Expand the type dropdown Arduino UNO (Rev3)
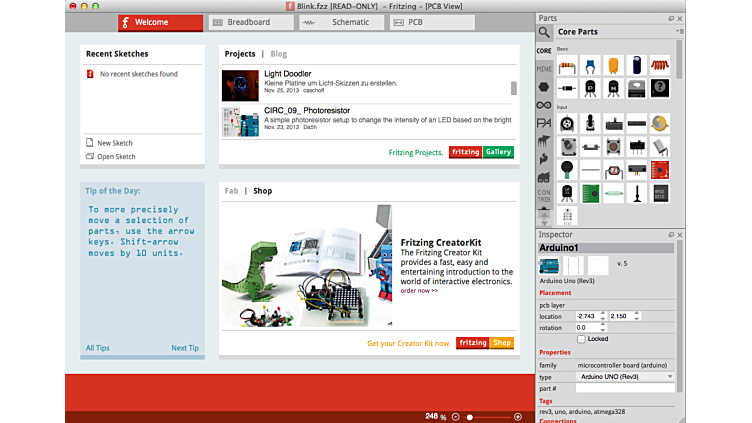 (625, 377)
